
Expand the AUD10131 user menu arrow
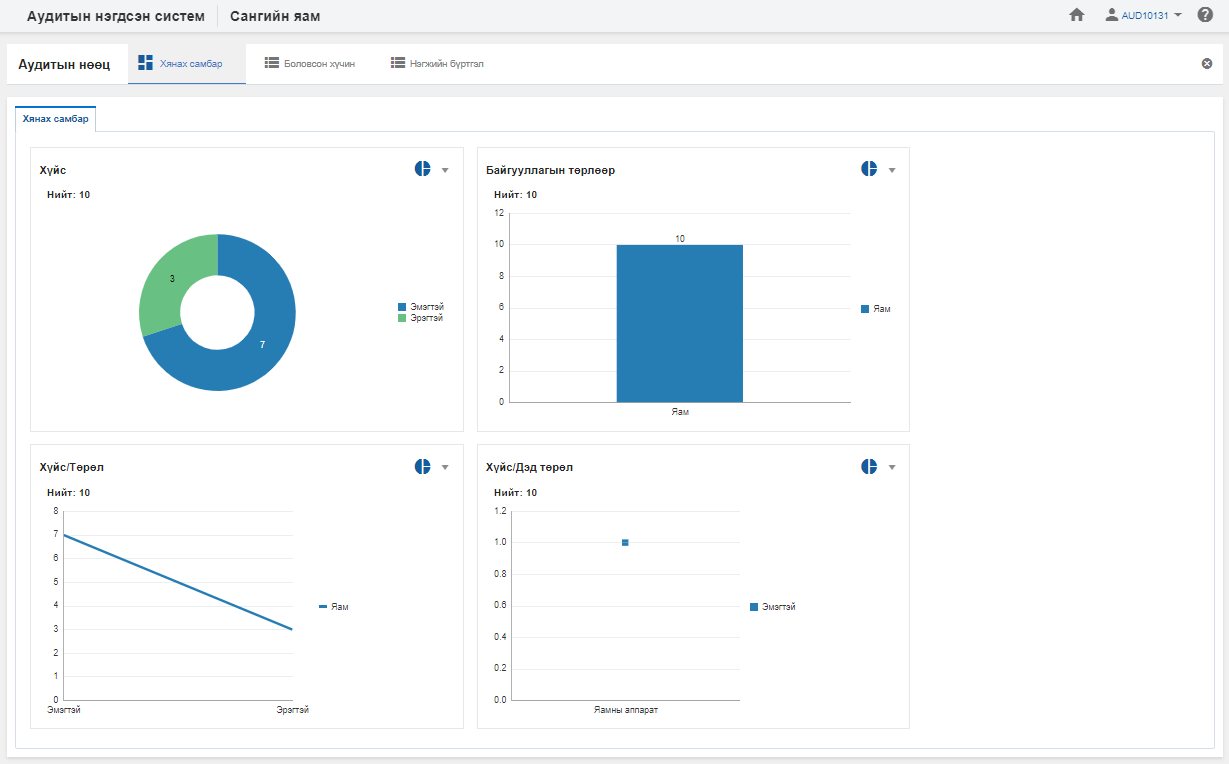[1177, 15]
